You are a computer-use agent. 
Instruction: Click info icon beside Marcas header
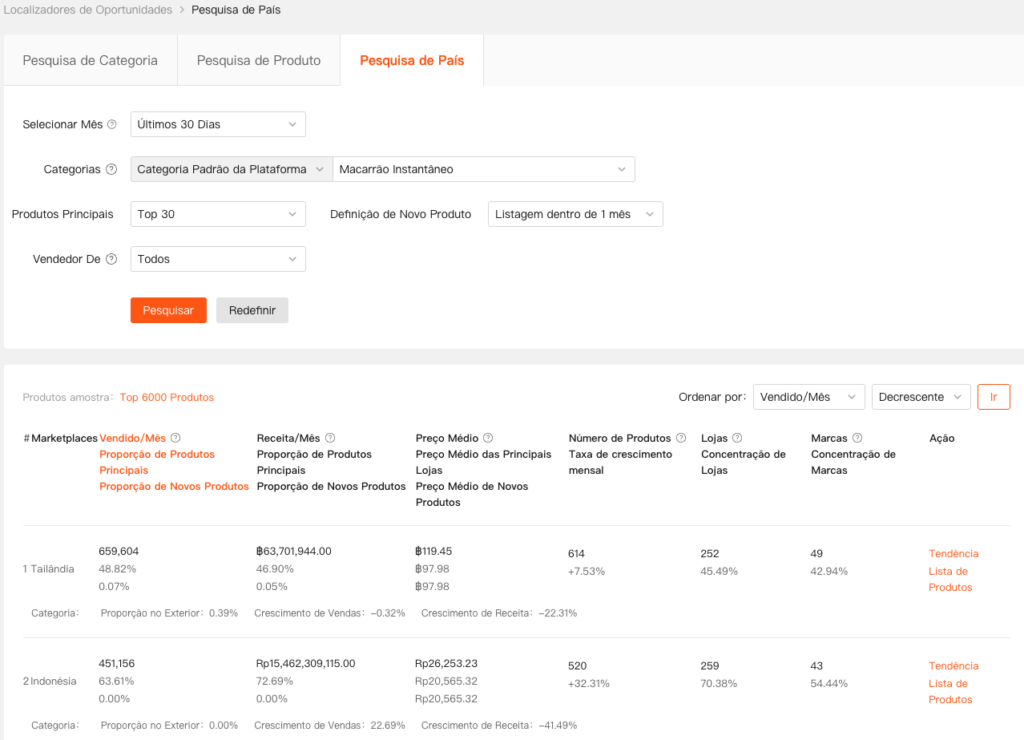coord(857,438)
